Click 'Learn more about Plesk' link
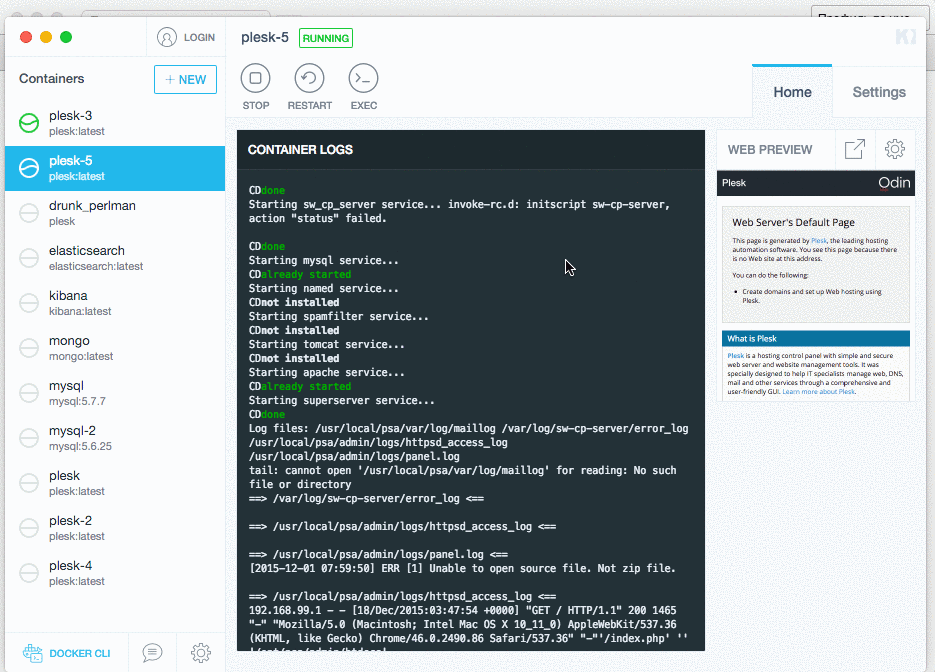The image size is (935, 672). 818,392
